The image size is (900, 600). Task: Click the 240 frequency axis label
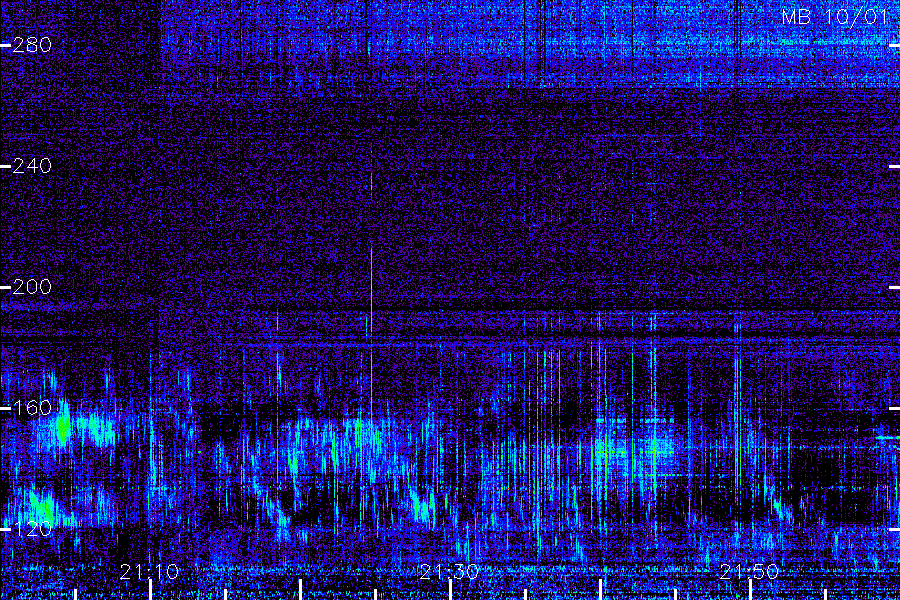pos(32,167)
